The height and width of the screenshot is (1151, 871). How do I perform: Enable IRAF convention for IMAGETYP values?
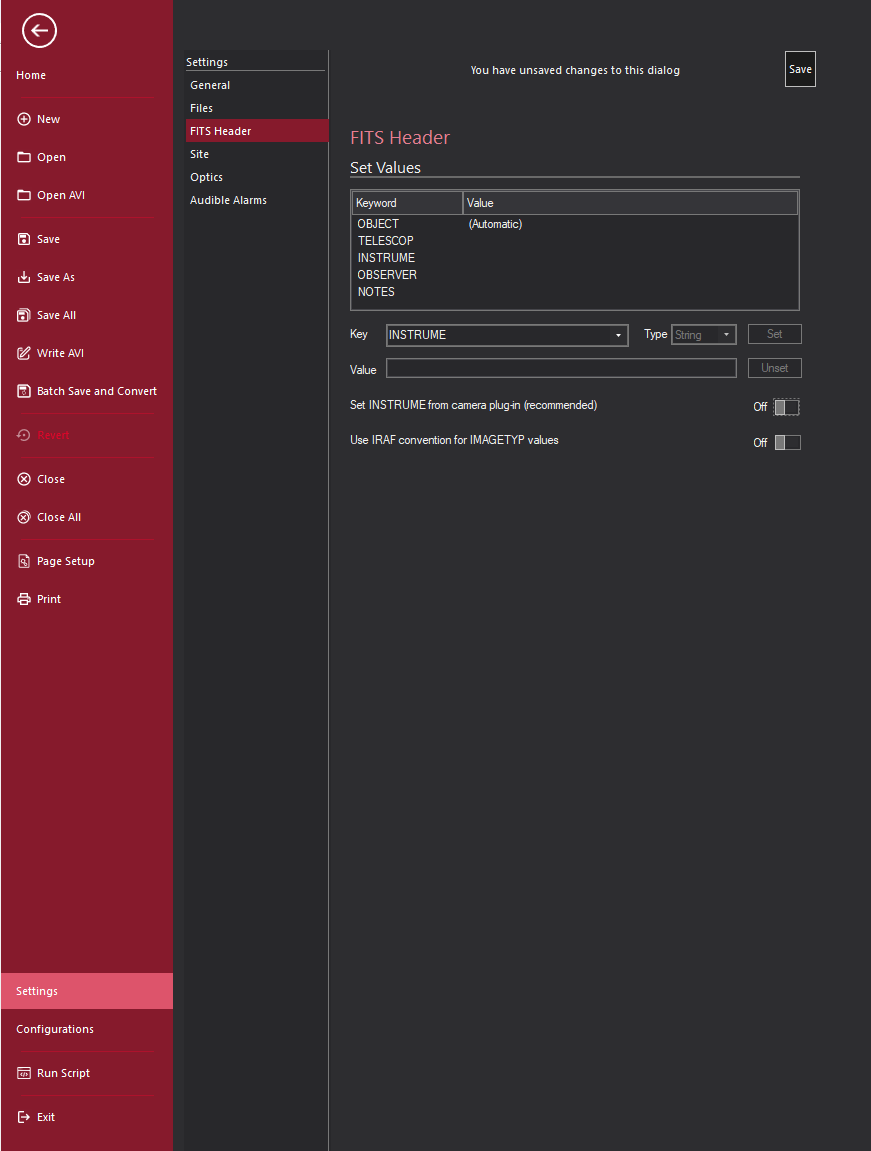pyautogui.click(x=787, y=442)
